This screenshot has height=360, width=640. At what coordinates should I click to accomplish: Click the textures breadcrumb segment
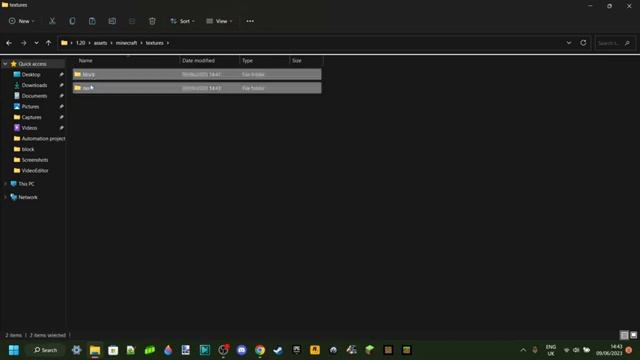coord(154,43)
